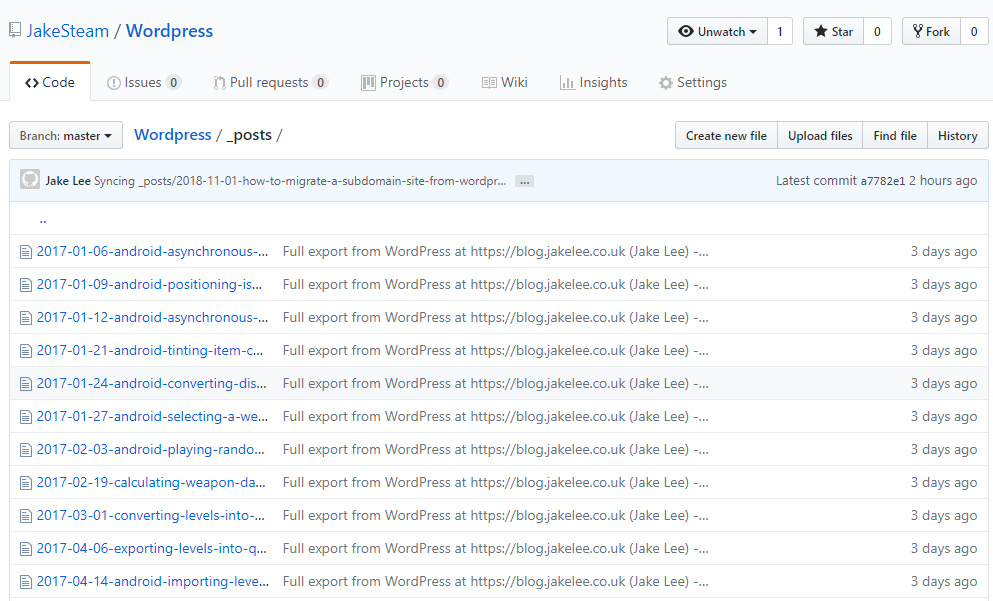Open the file 2017-04-06-exporting-levels-into-q
Screen dimensions: 993x601
point(152,548)
